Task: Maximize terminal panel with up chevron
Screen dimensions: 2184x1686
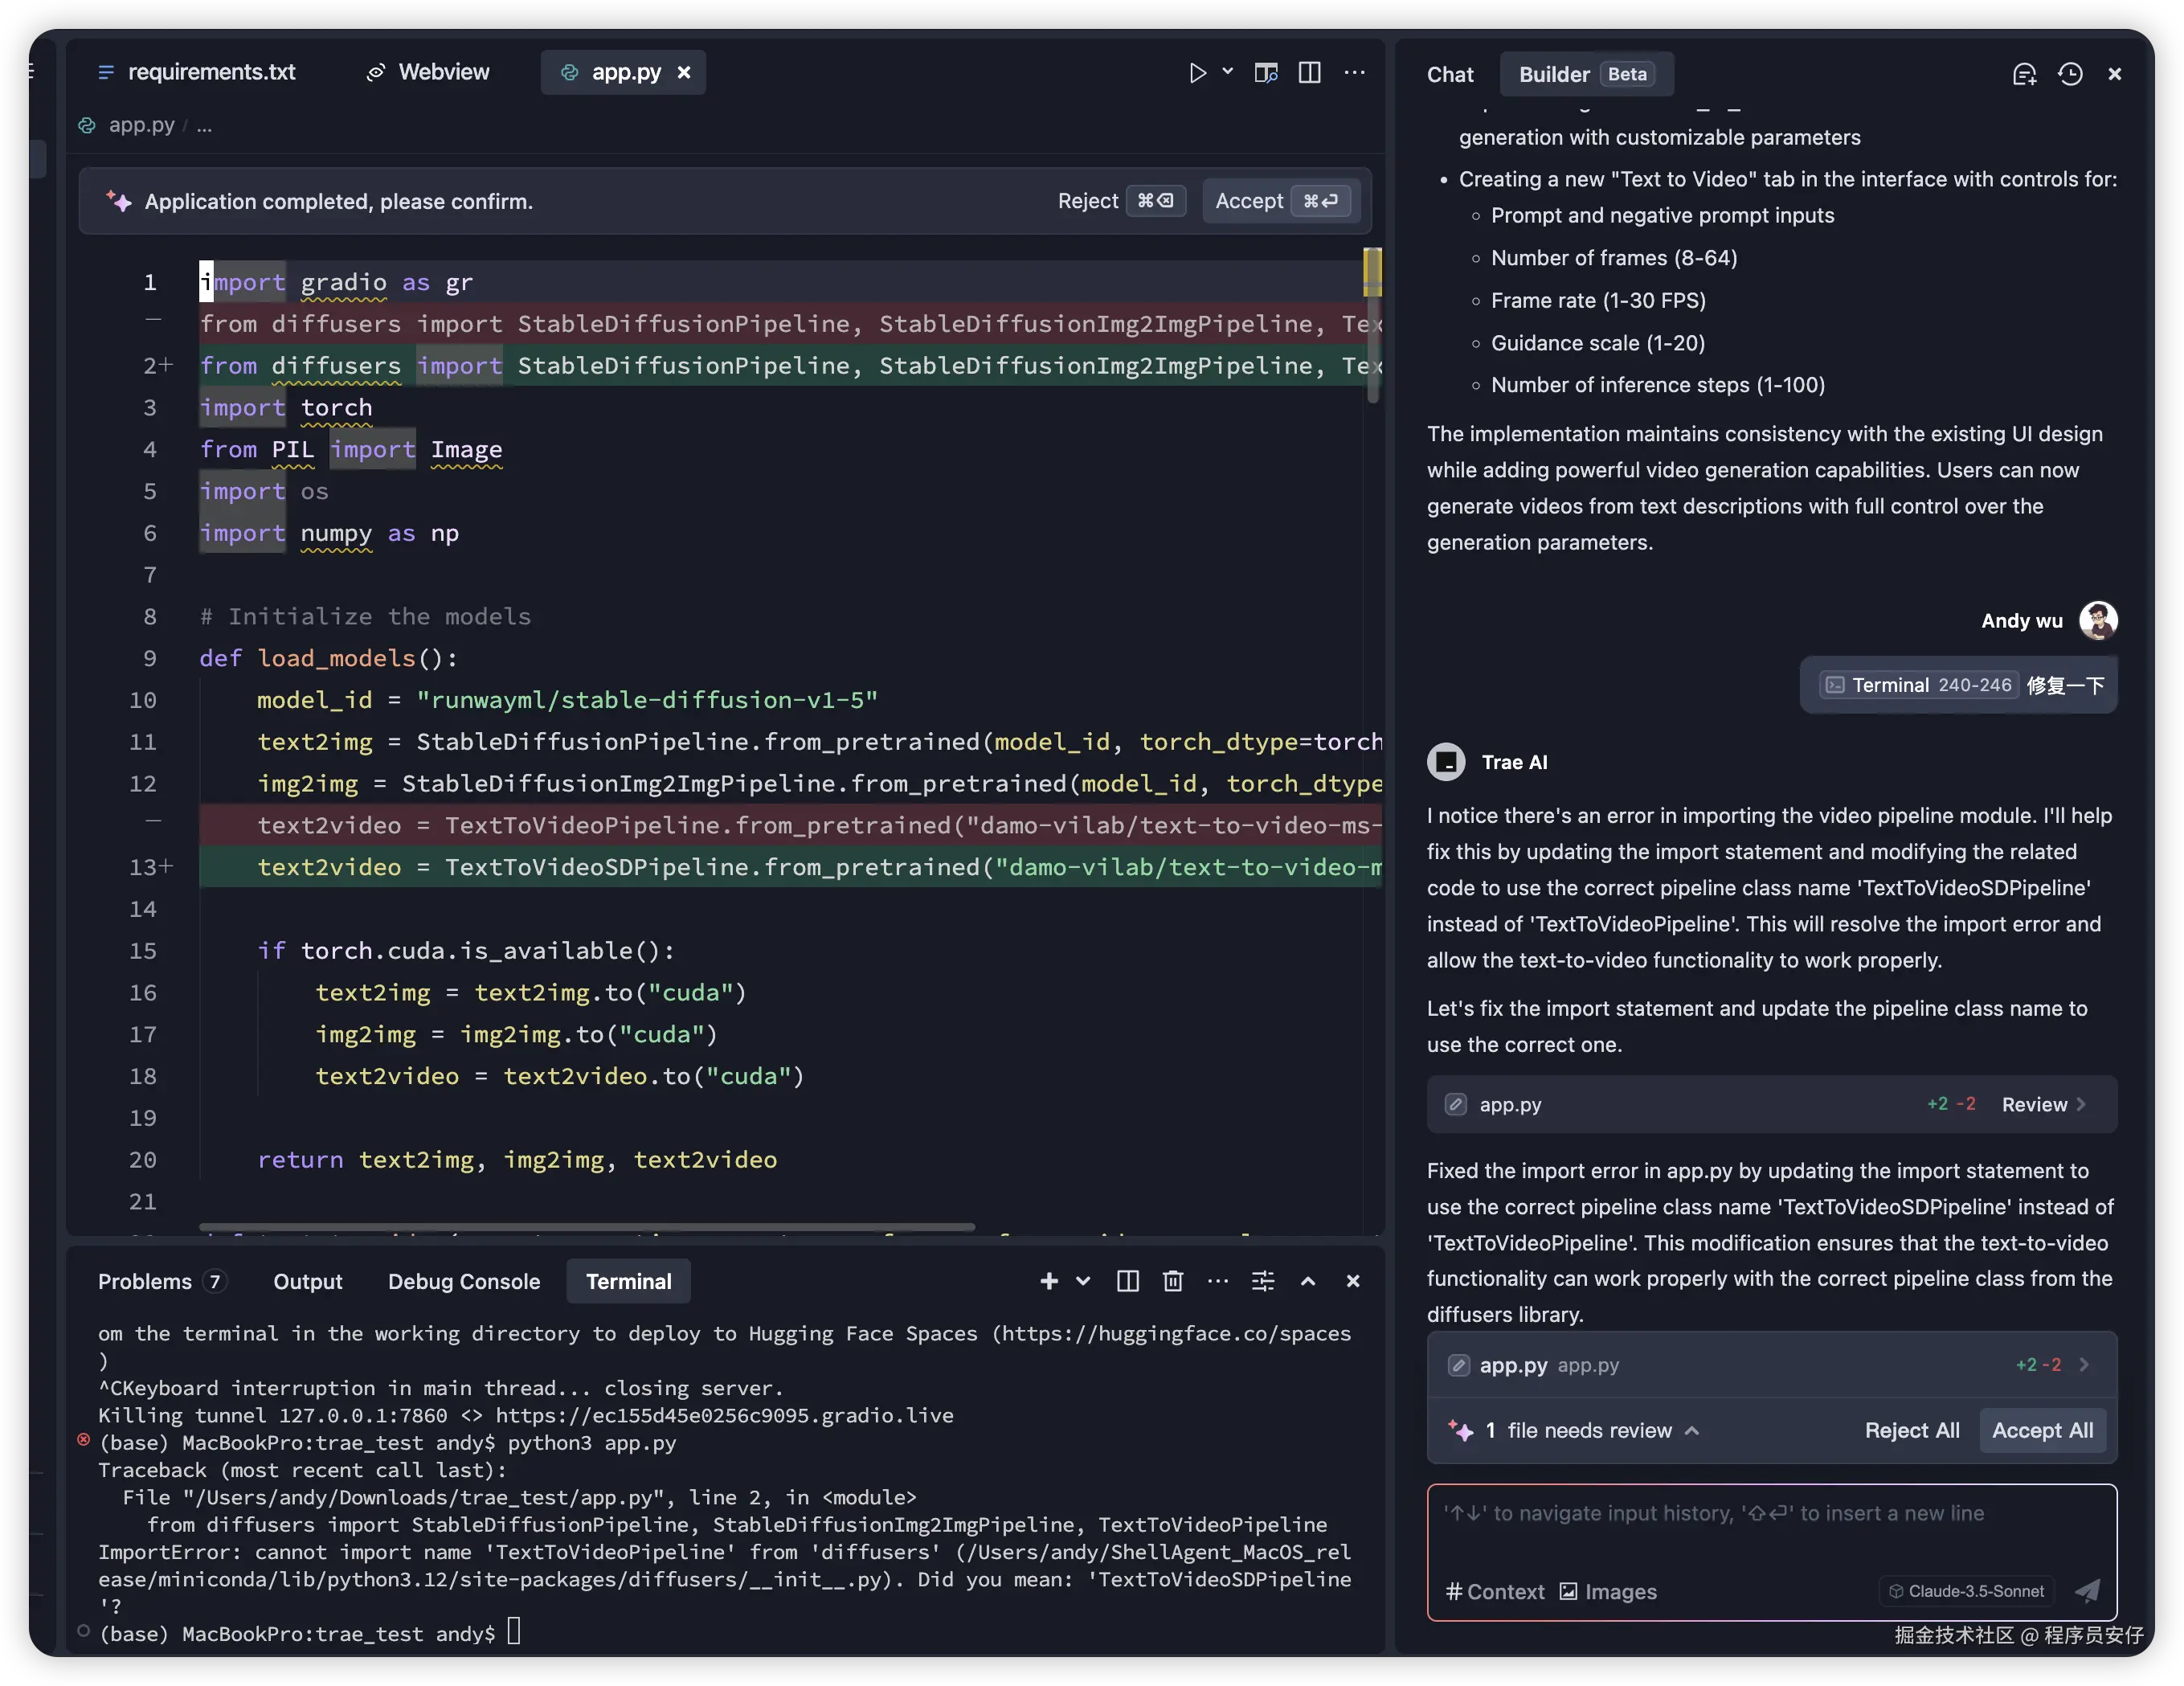Action: (1308, 1281)
